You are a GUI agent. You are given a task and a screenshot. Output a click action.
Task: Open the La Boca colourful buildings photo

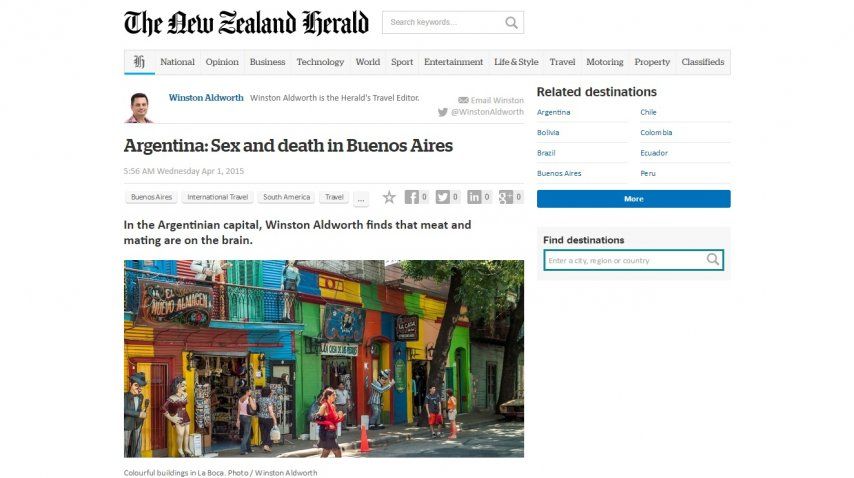point(324,359)
